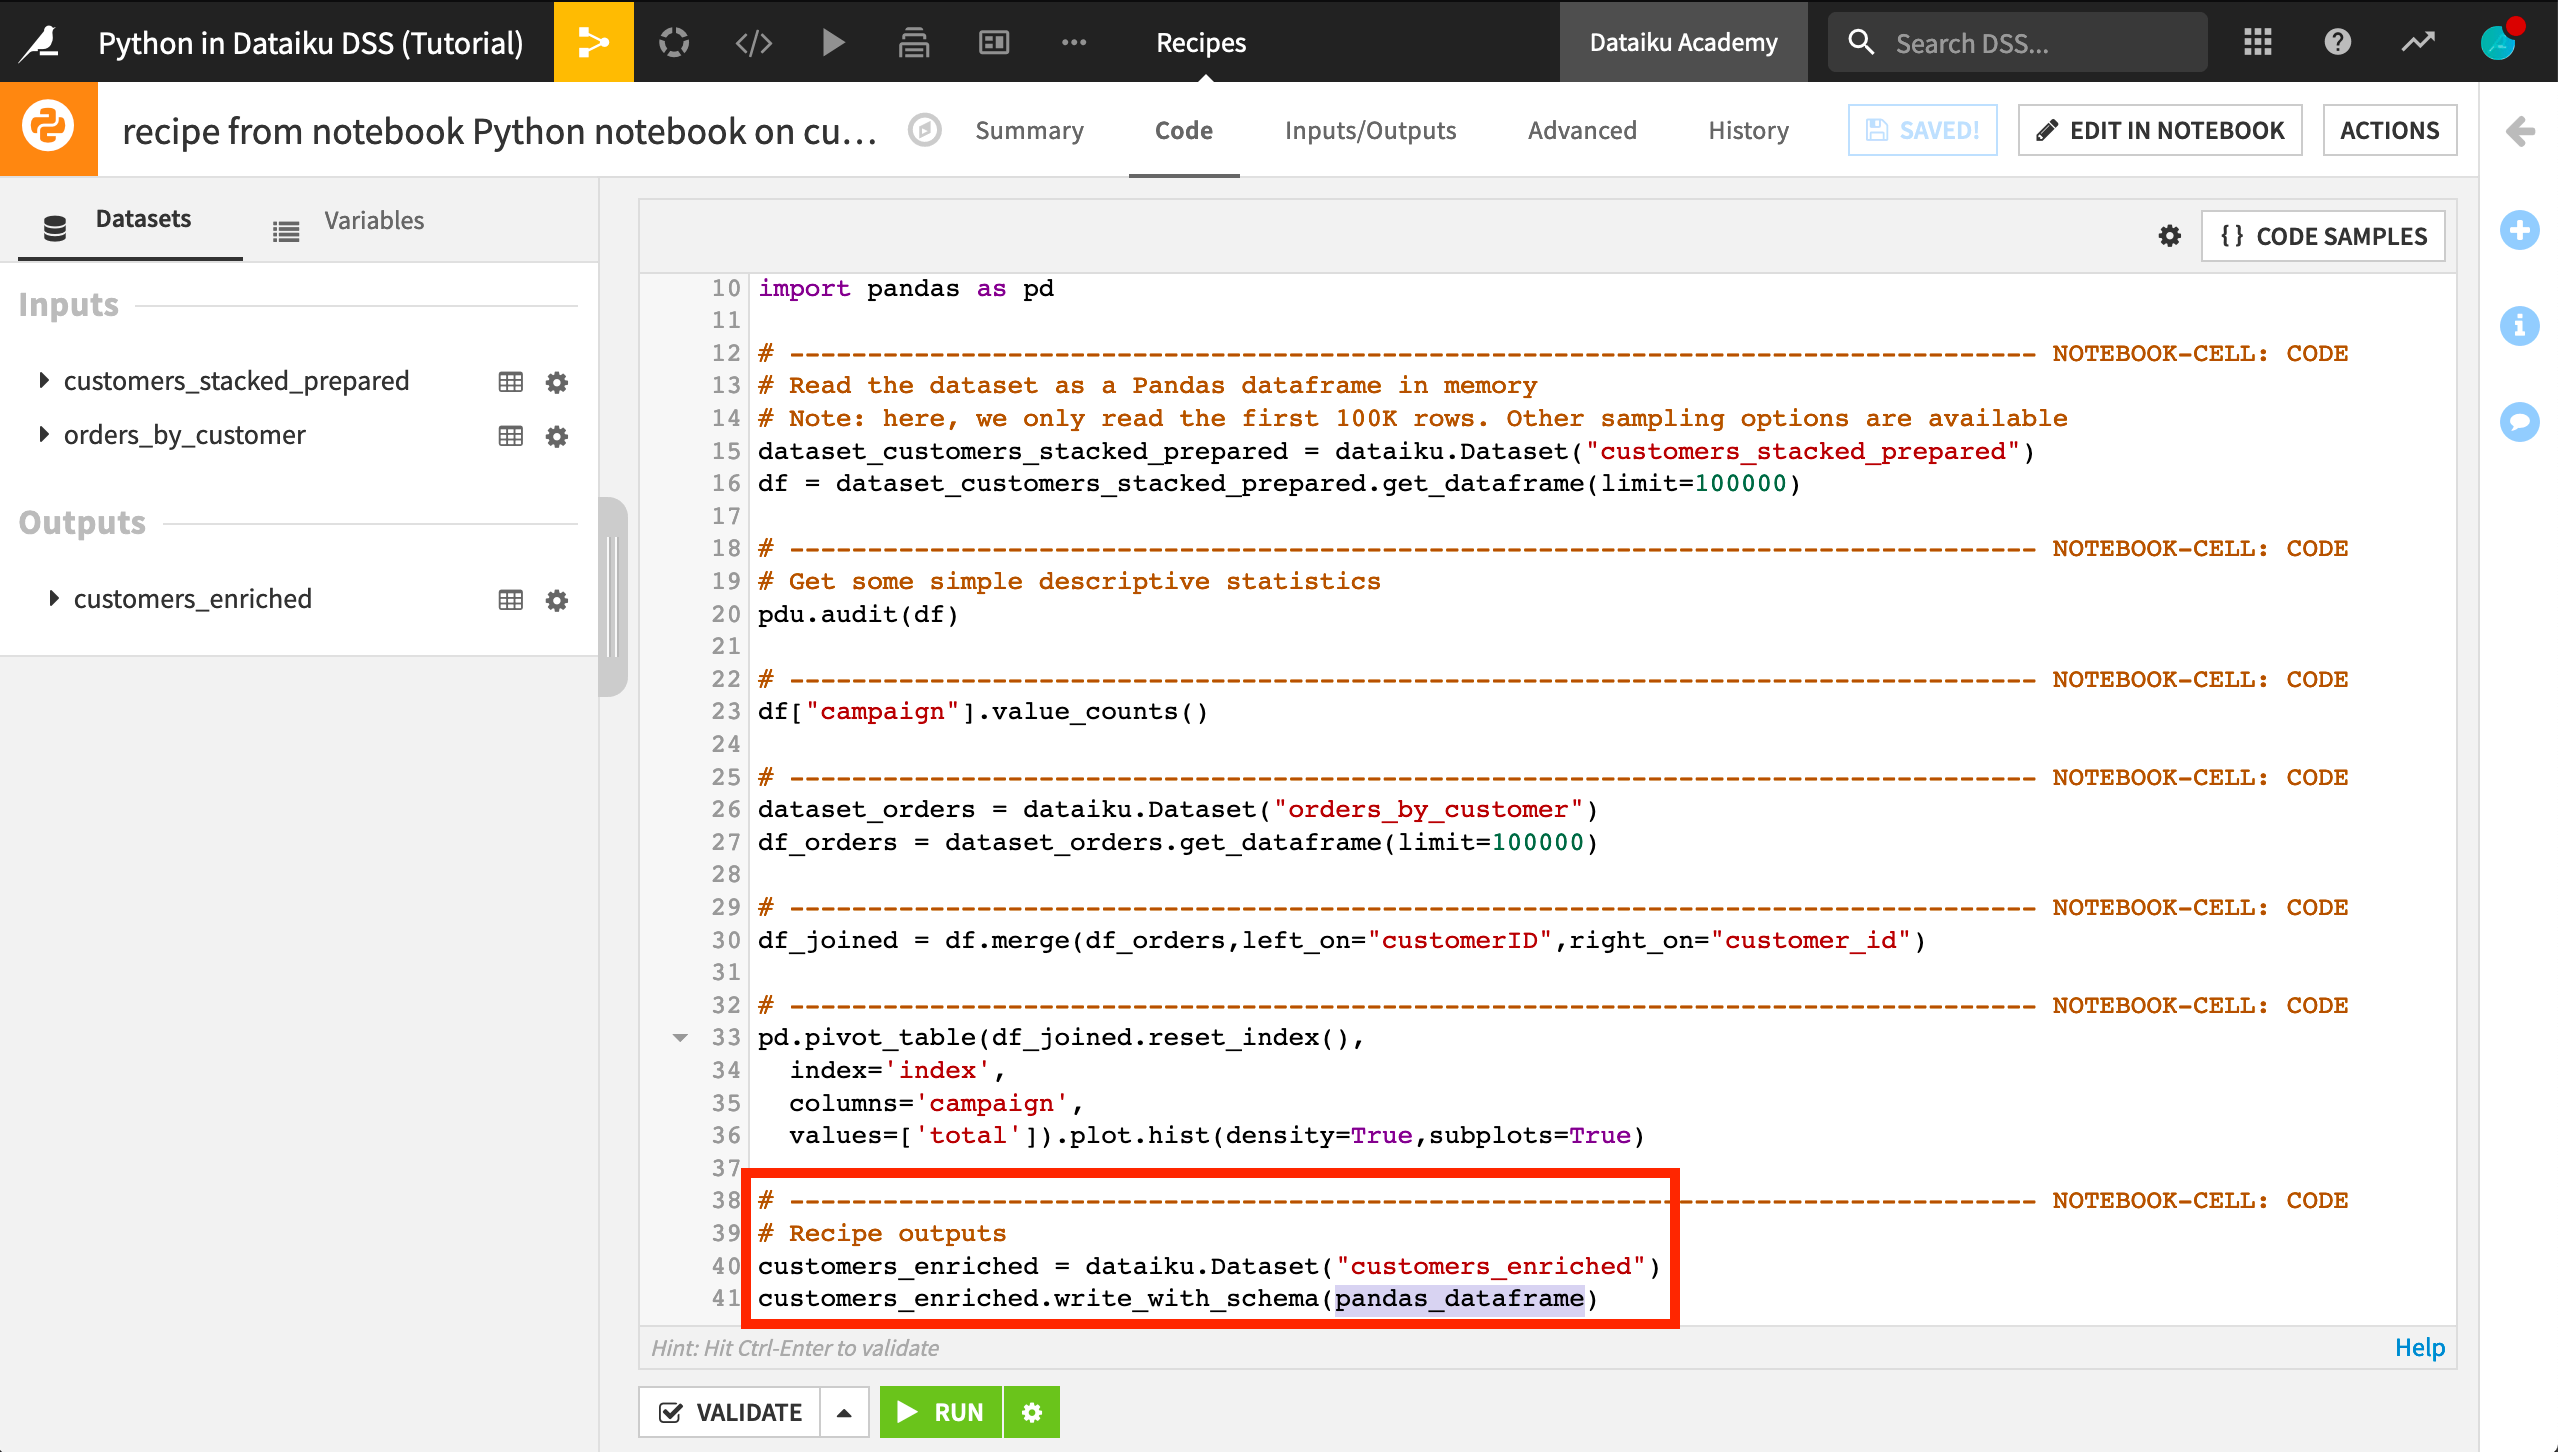Open table view for customers_enriched

pyautogui.click(x=510, y=600)
